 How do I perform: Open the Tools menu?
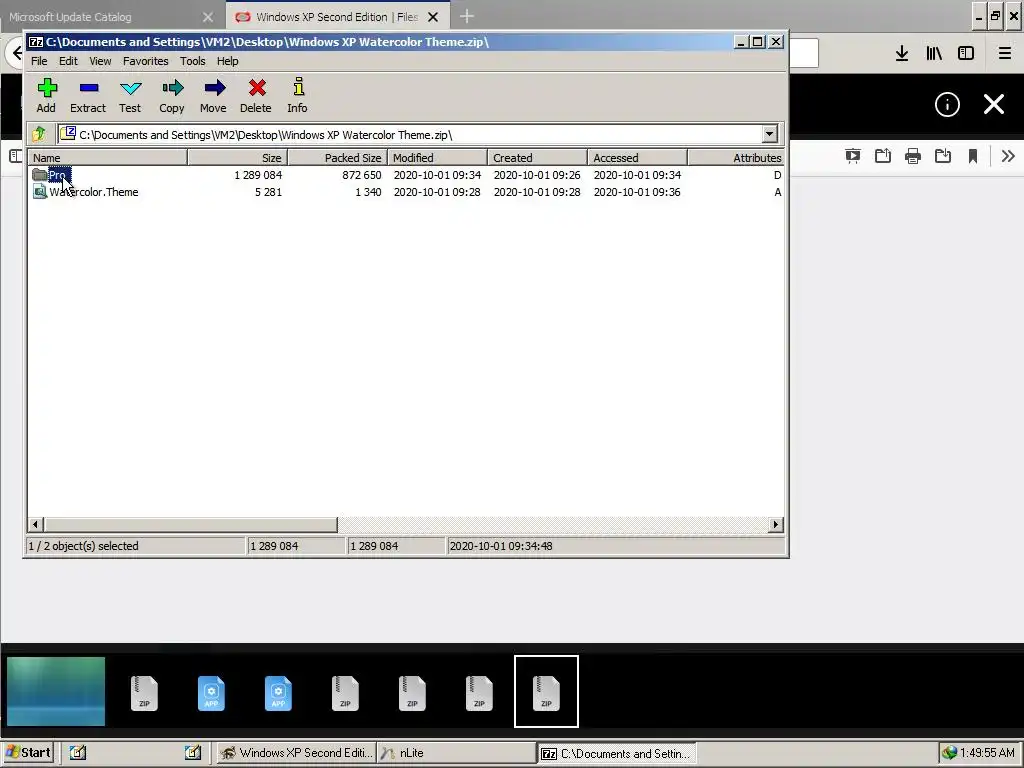[193, 61]
